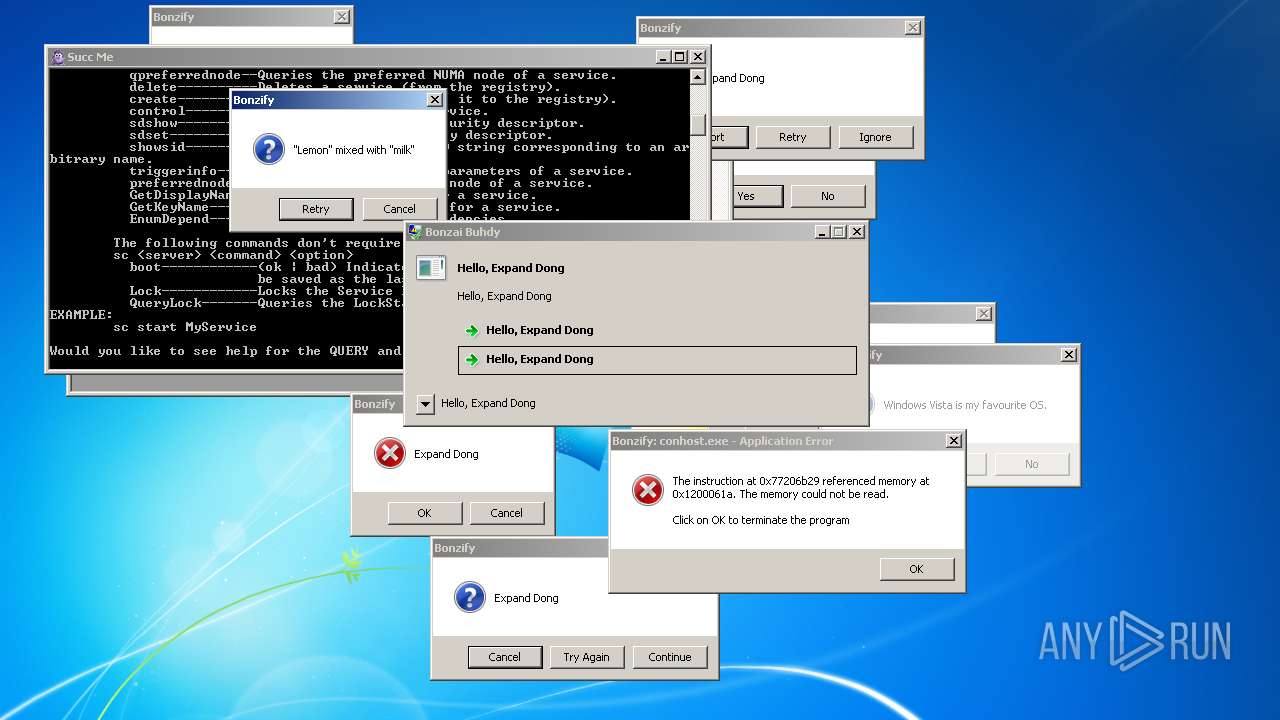Expand details arrow in Bonzai Buhdy dialog
The width and height of the screenshot is (1280, 720).
tap(425, 404)
